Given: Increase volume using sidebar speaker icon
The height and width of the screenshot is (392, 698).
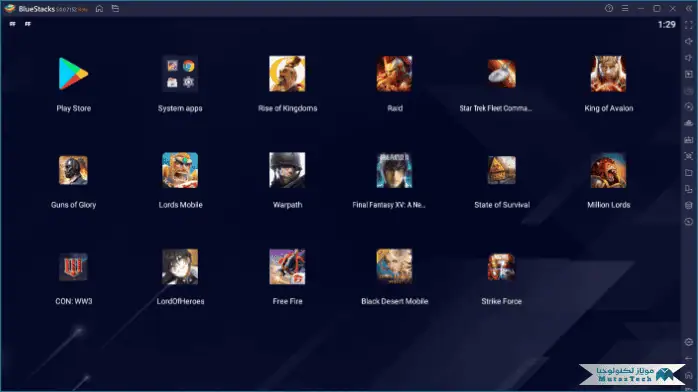Looking at the screenshot, I should (x=689, y=41).
